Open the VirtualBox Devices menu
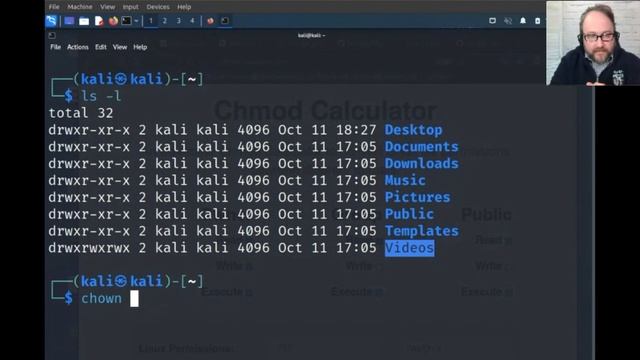The height and width of the screenshot is (360, 640). tap(158, 7)
